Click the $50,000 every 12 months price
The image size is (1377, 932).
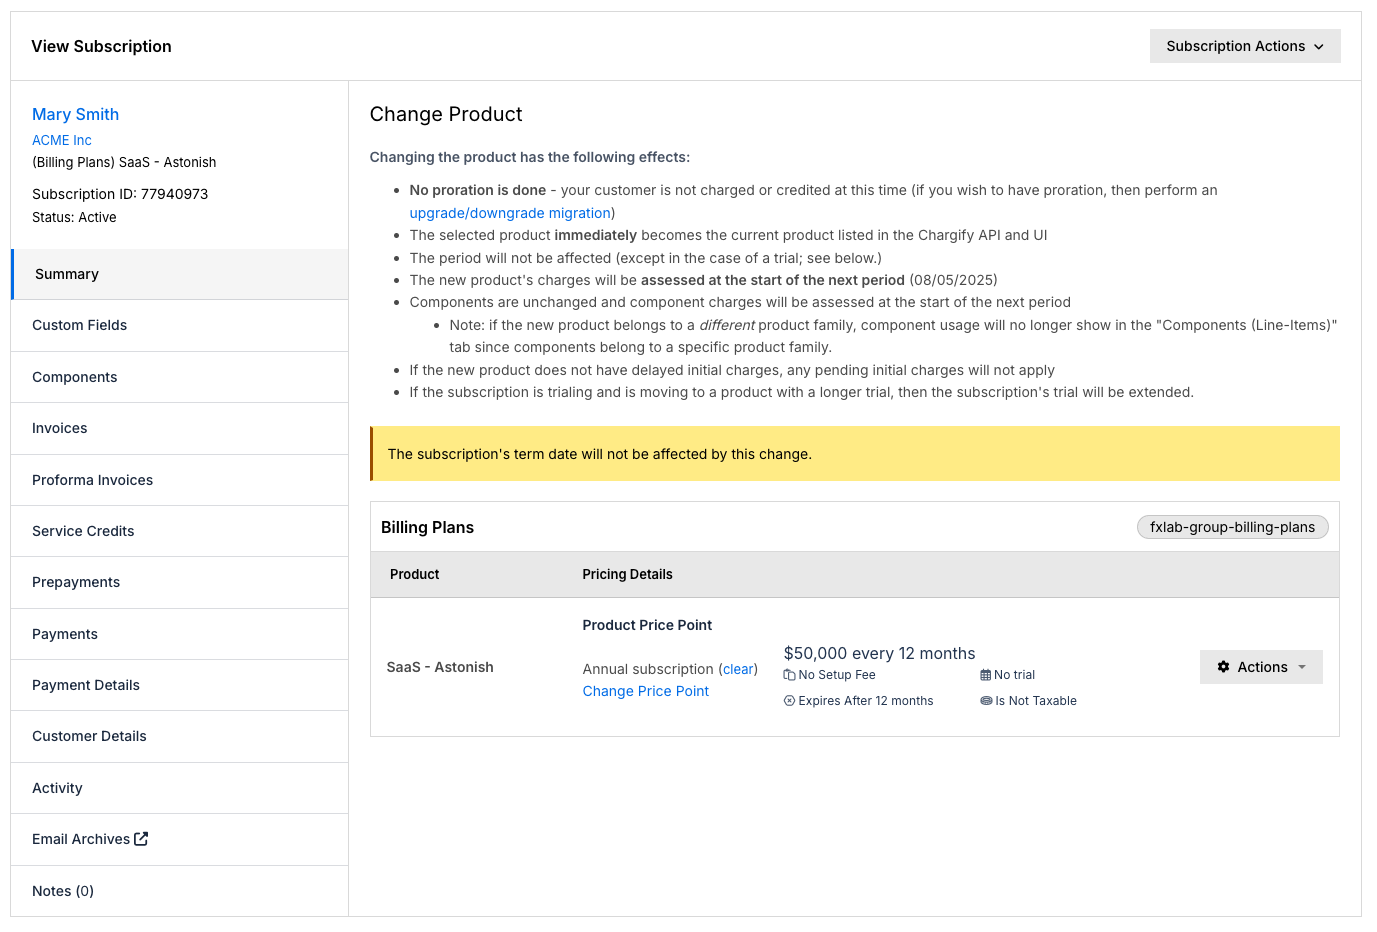tap(879, 653)
